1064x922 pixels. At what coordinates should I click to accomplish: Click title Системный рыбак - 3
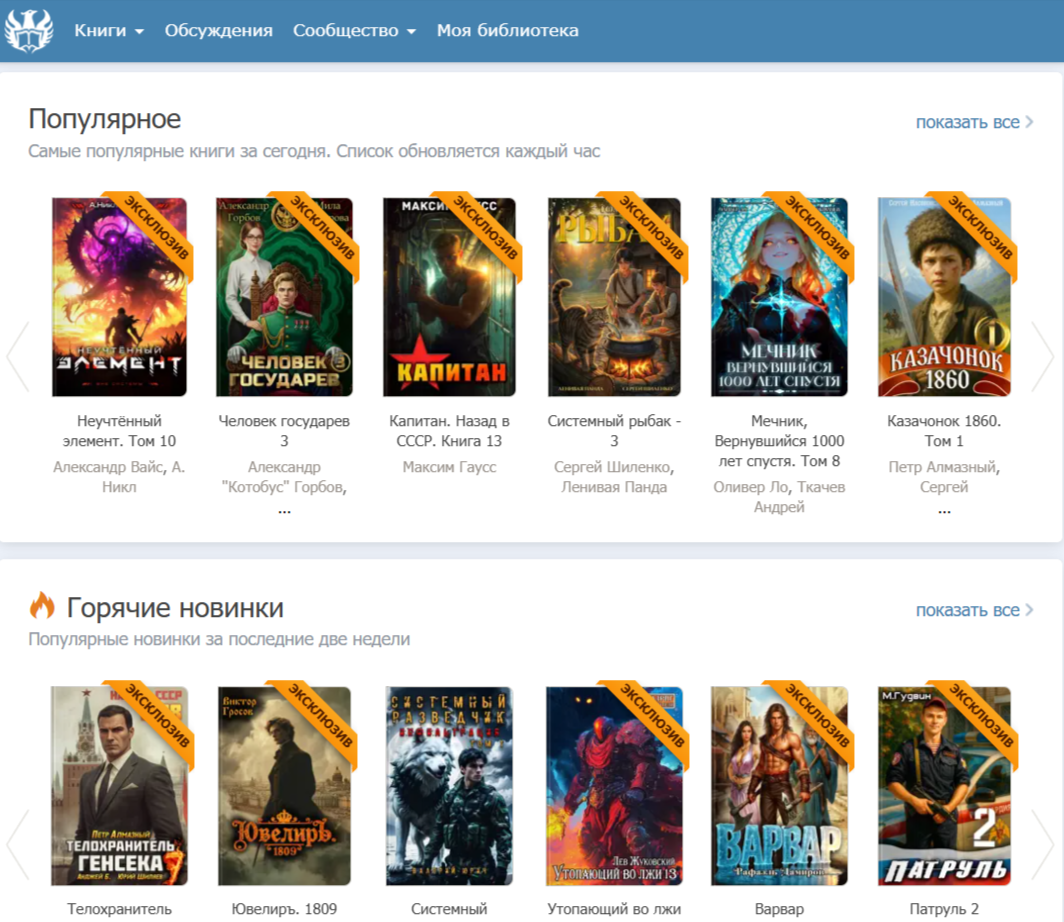(x=614, y=431)
